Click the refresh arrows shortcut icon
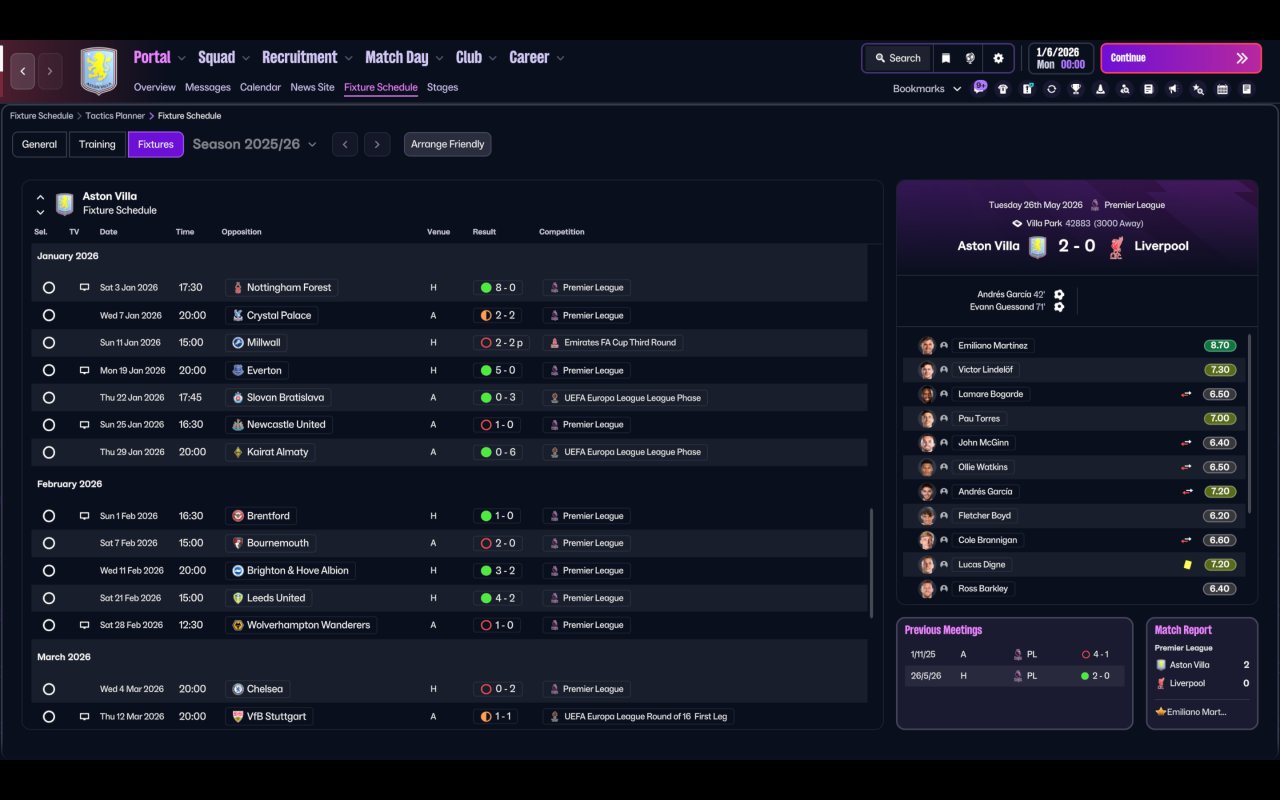 pos(1051,89)
